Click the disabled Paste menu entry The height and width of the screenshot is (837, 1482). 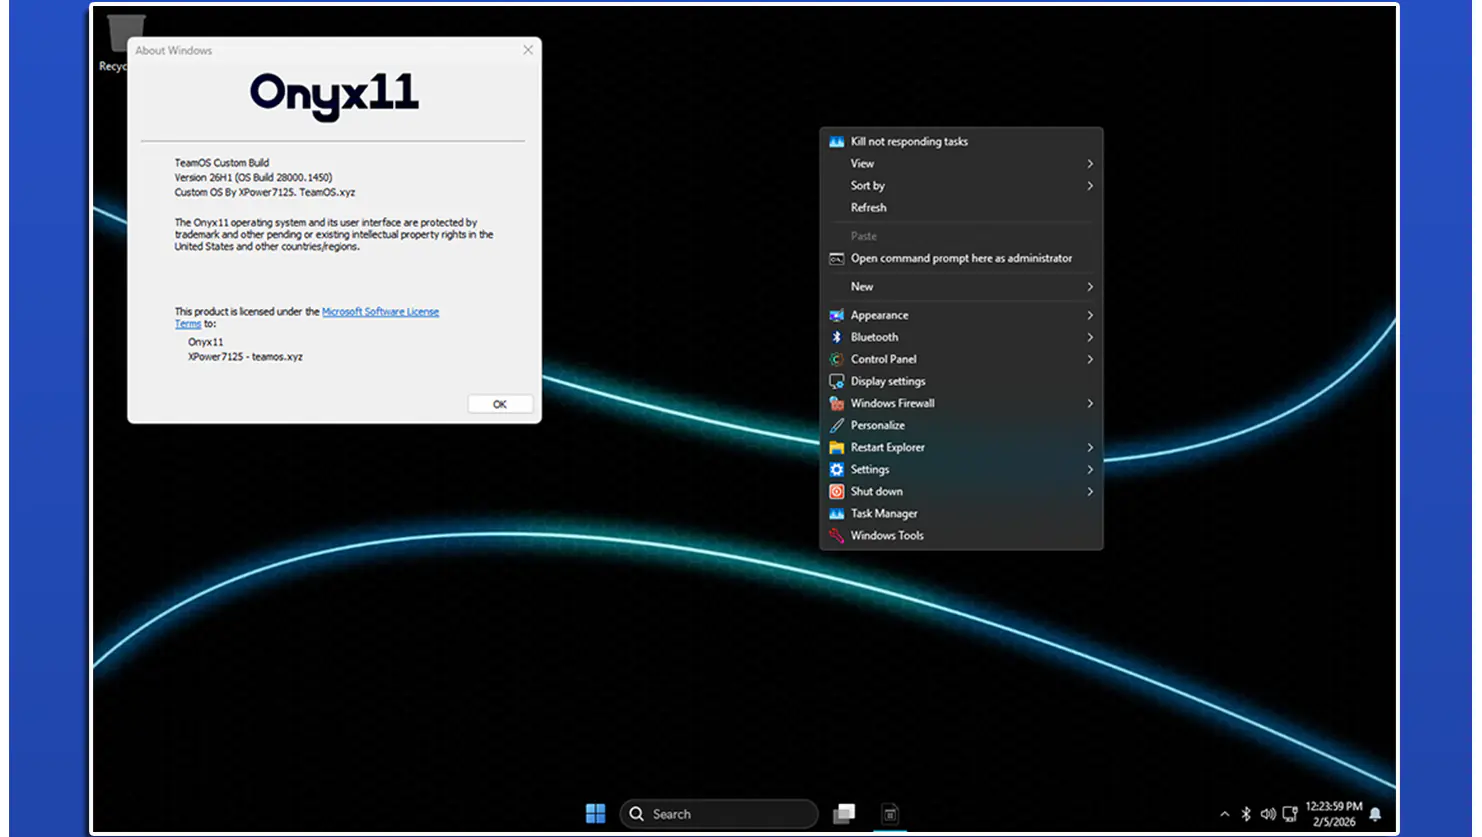[961, 236]
